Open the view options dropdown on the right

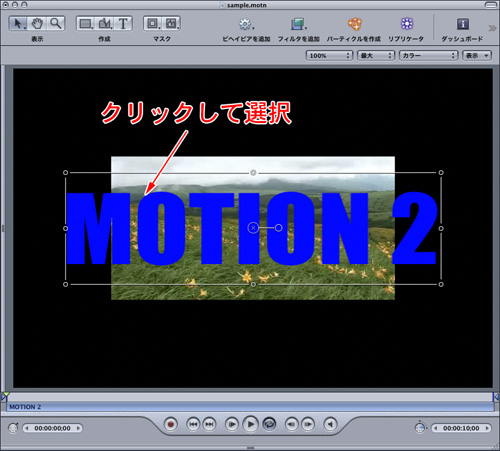pos(477,55)
